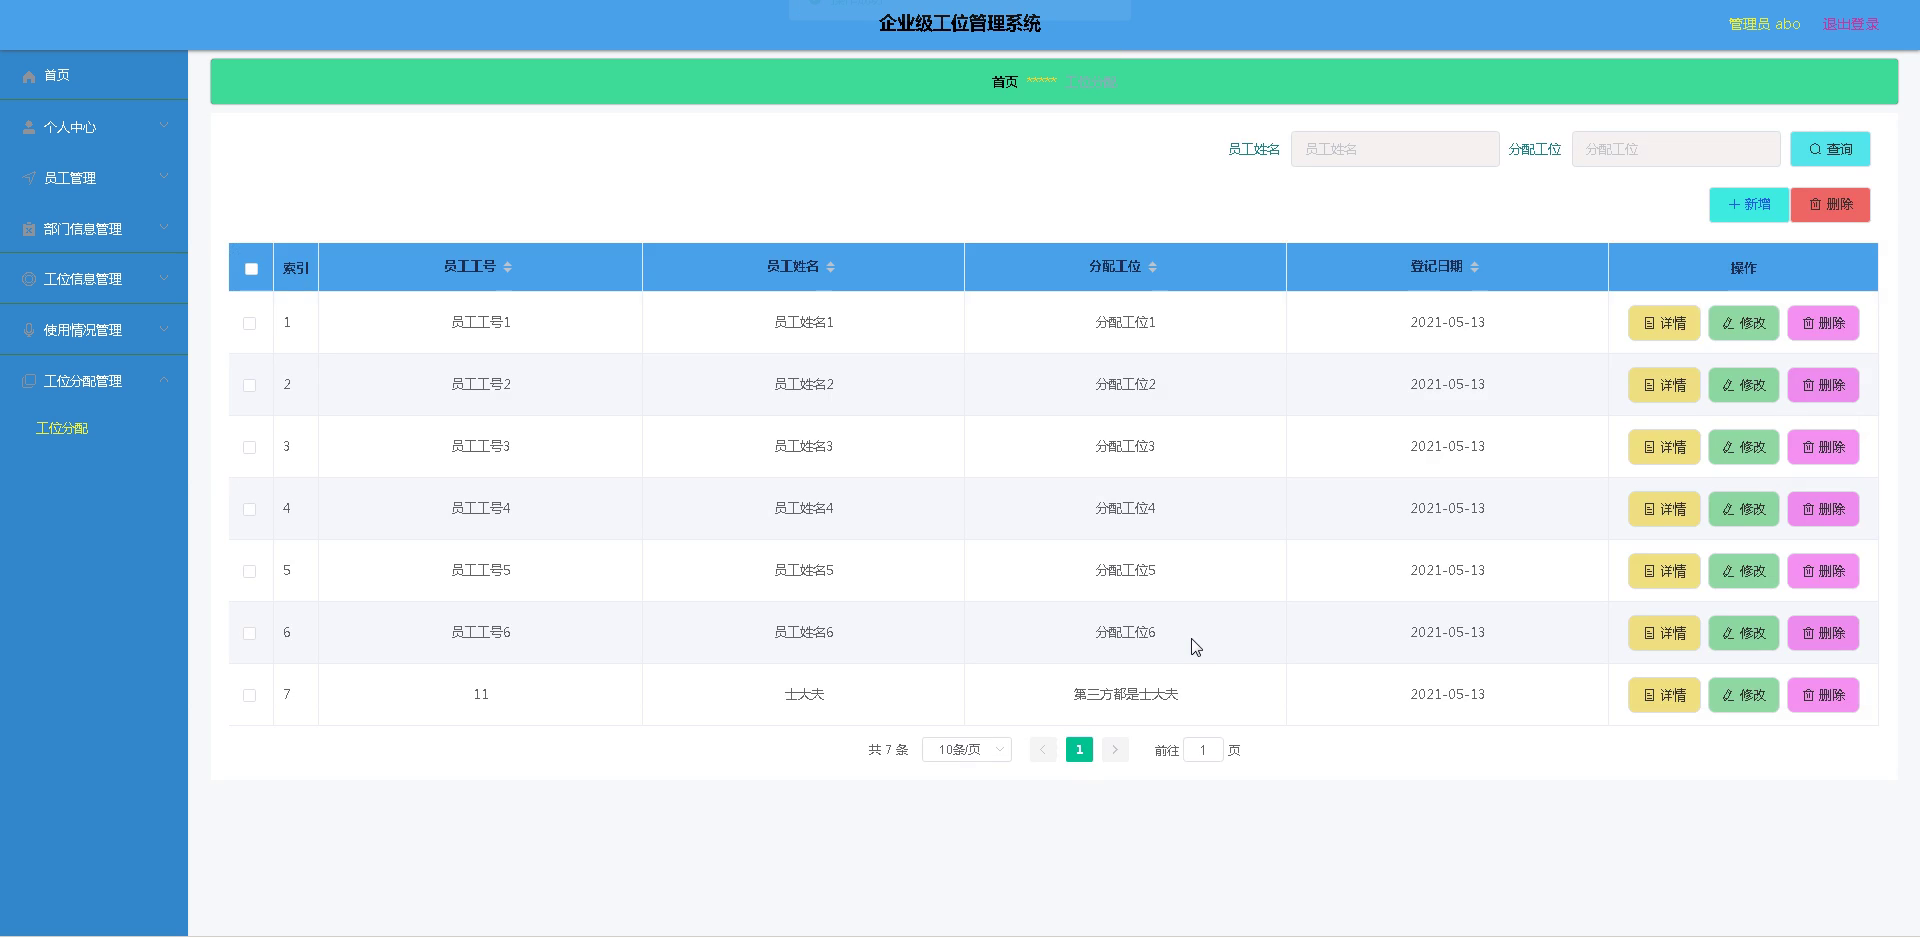Focus the 前往 page jump input
This screenshot has height=938, width=1920.
tap(1203, 750)
